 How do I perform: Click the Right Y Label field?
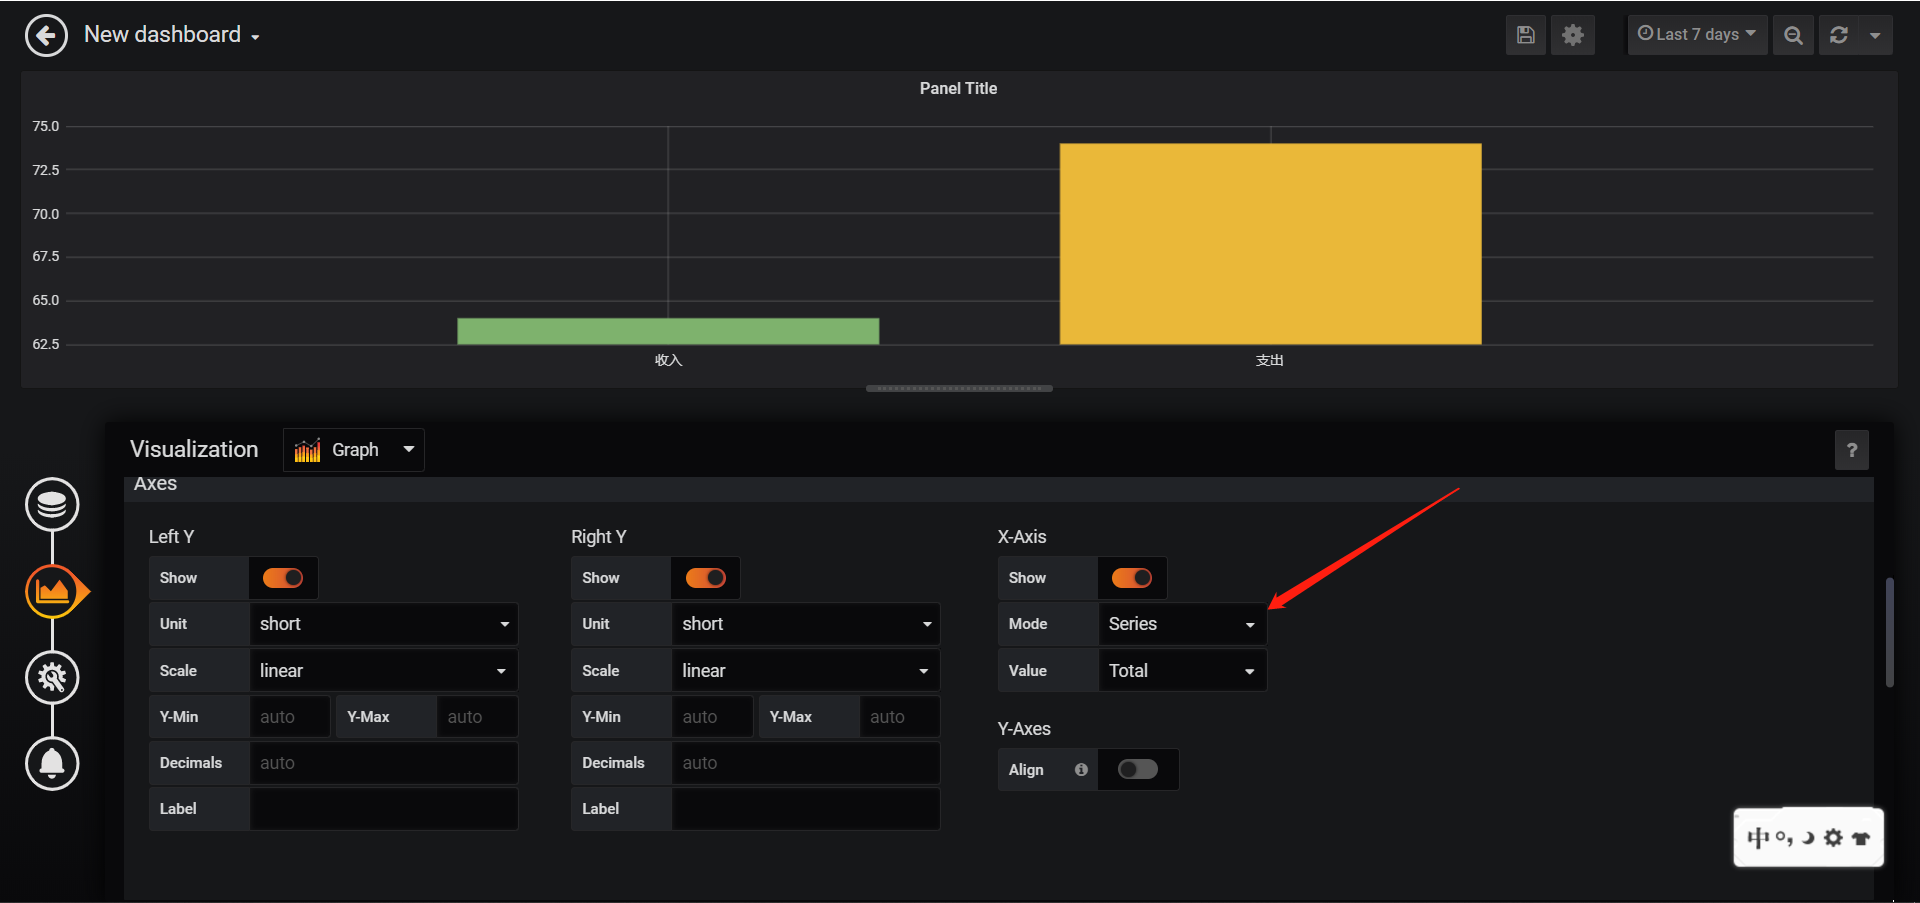[x=806, y=809]
